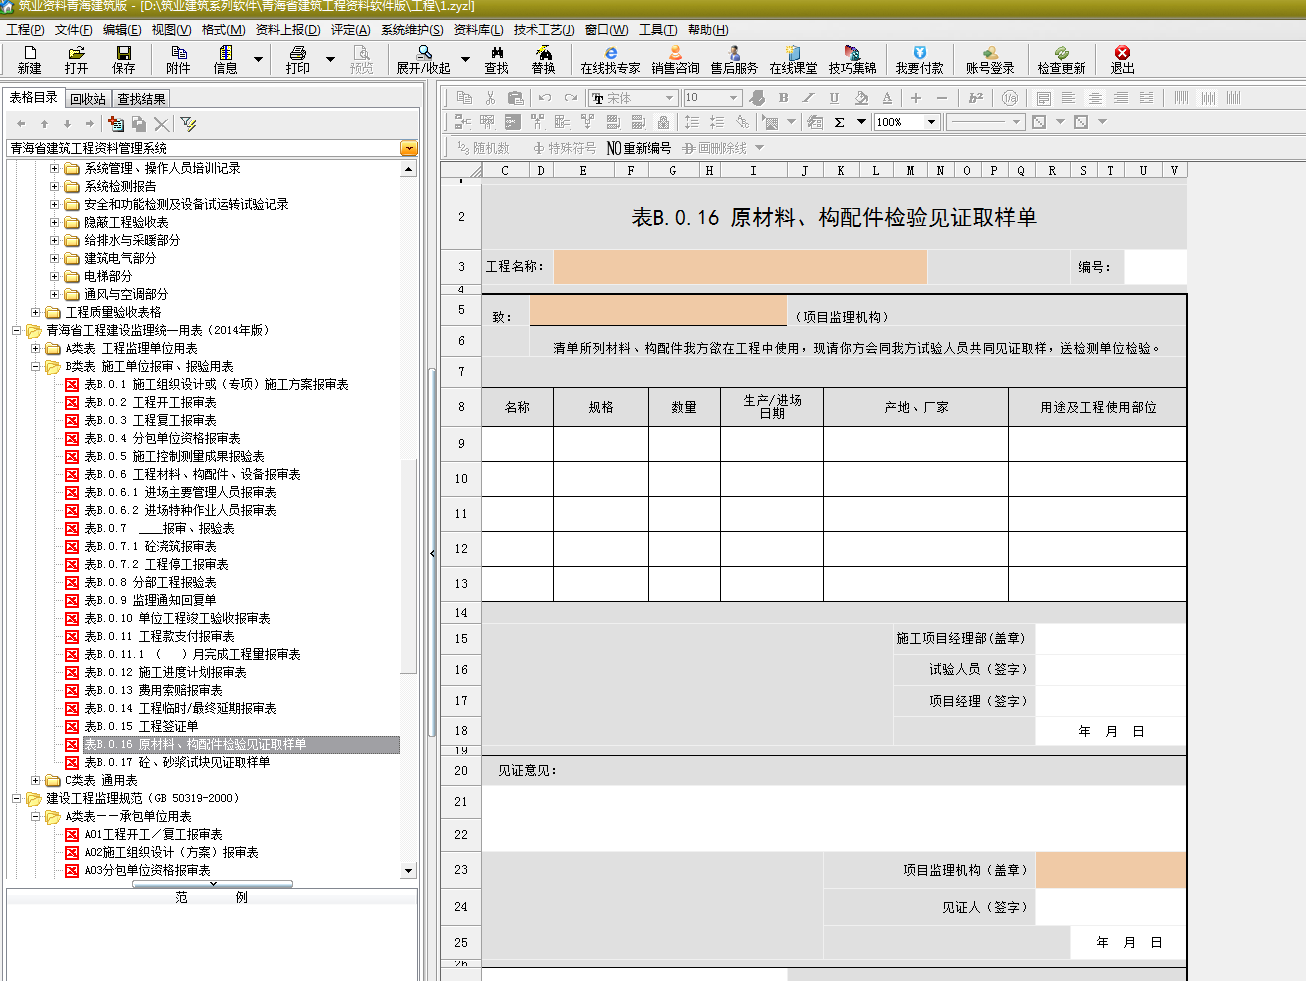Image resolution: width=1306 pixels, height=981 pixels.
Task: Open the font size 10 dropdown
Action: pos(733,98)
